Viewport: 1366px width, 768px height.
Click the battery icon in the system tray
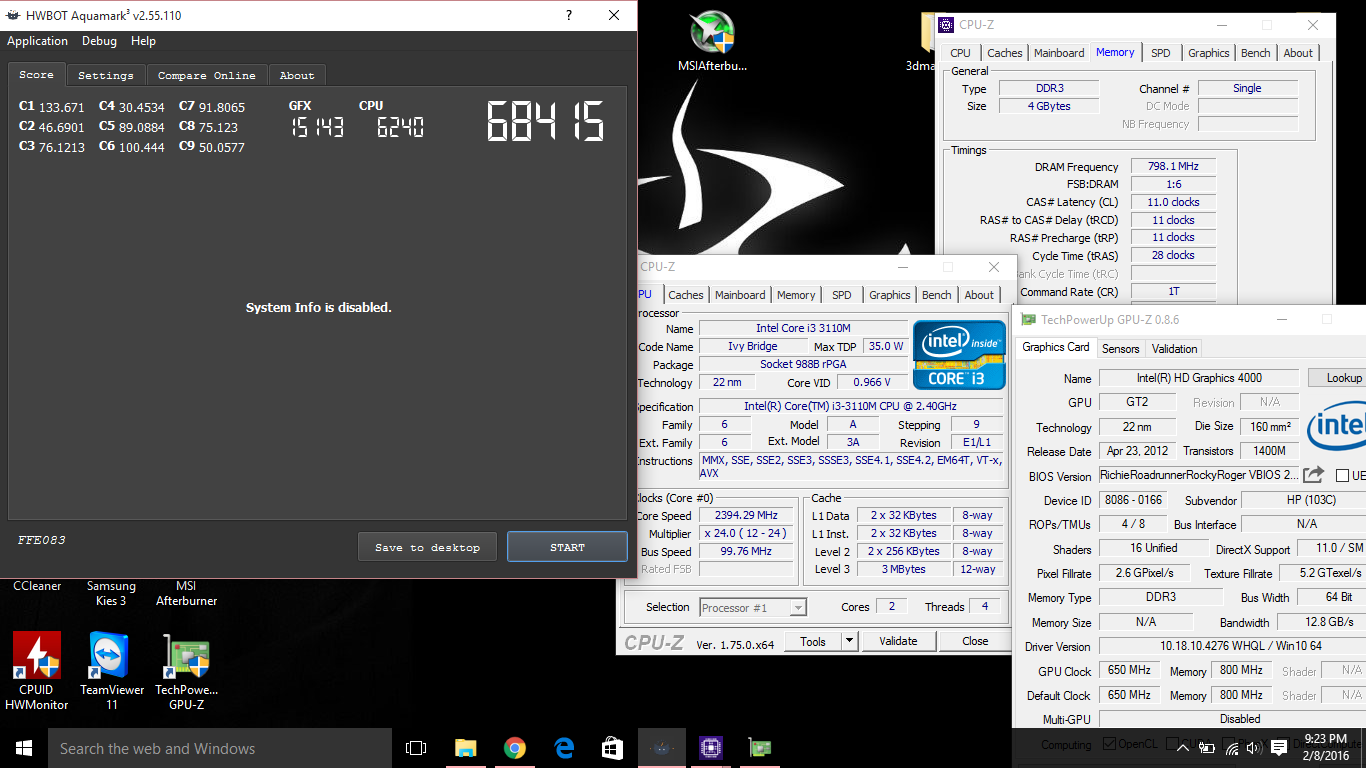[x=1208, y=747]
